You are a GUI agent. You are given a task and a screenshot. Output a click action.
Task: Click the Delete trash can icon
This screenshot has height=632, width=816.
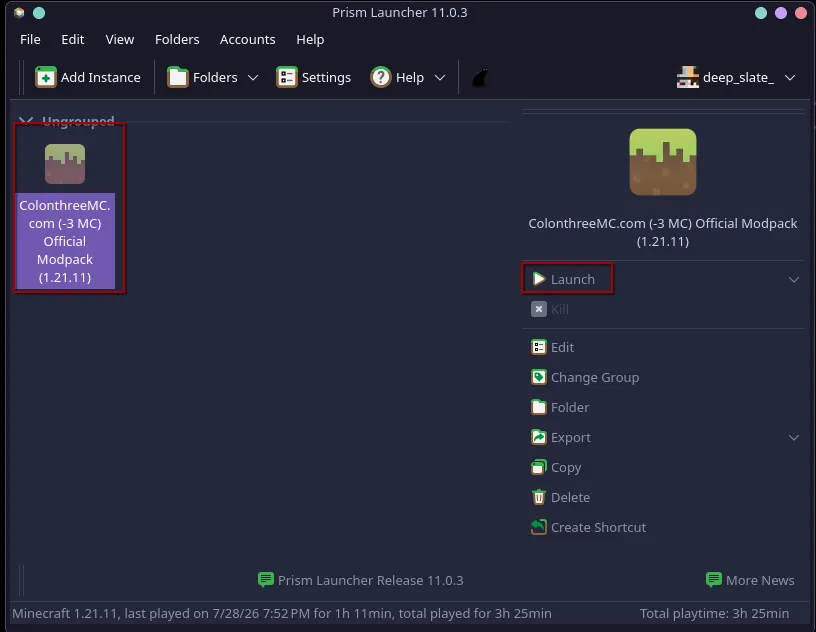point(539,497)
